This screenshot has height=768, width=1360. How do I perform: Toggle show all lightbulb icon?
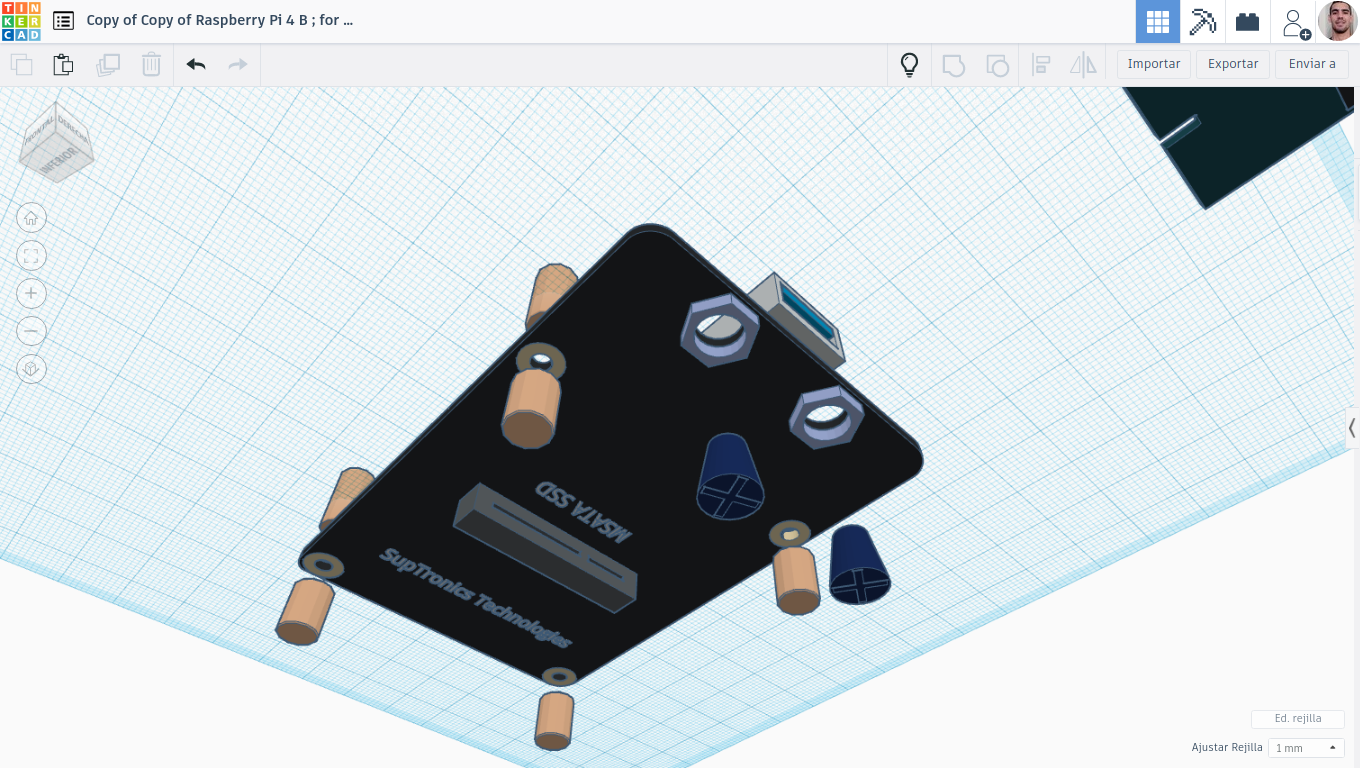[x=909, y=65]
